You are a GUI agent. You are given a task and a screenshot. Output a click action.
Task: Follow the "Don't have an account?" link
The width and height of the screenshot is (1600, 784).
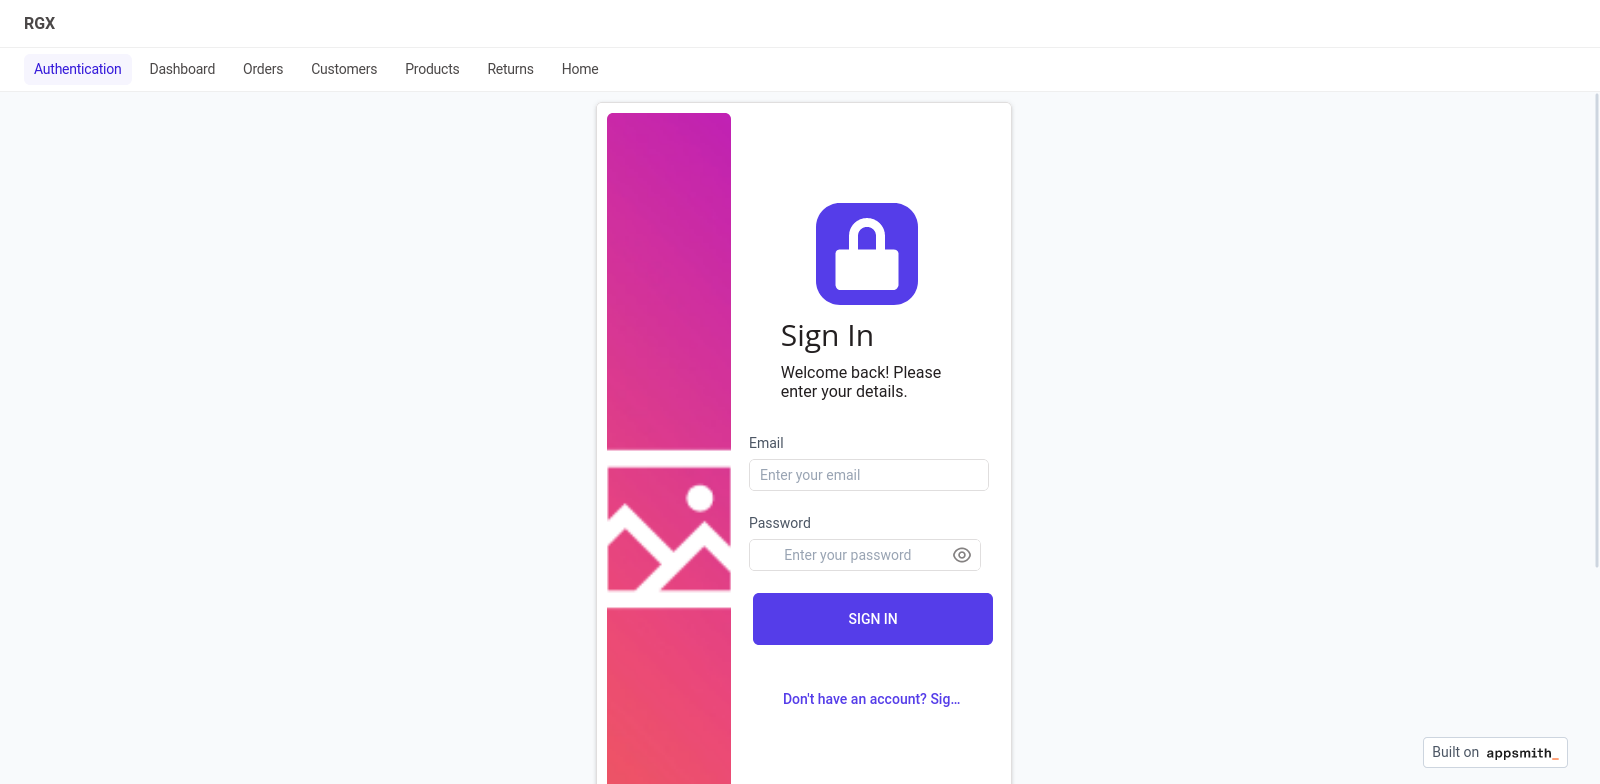click(x=871, y=699)
